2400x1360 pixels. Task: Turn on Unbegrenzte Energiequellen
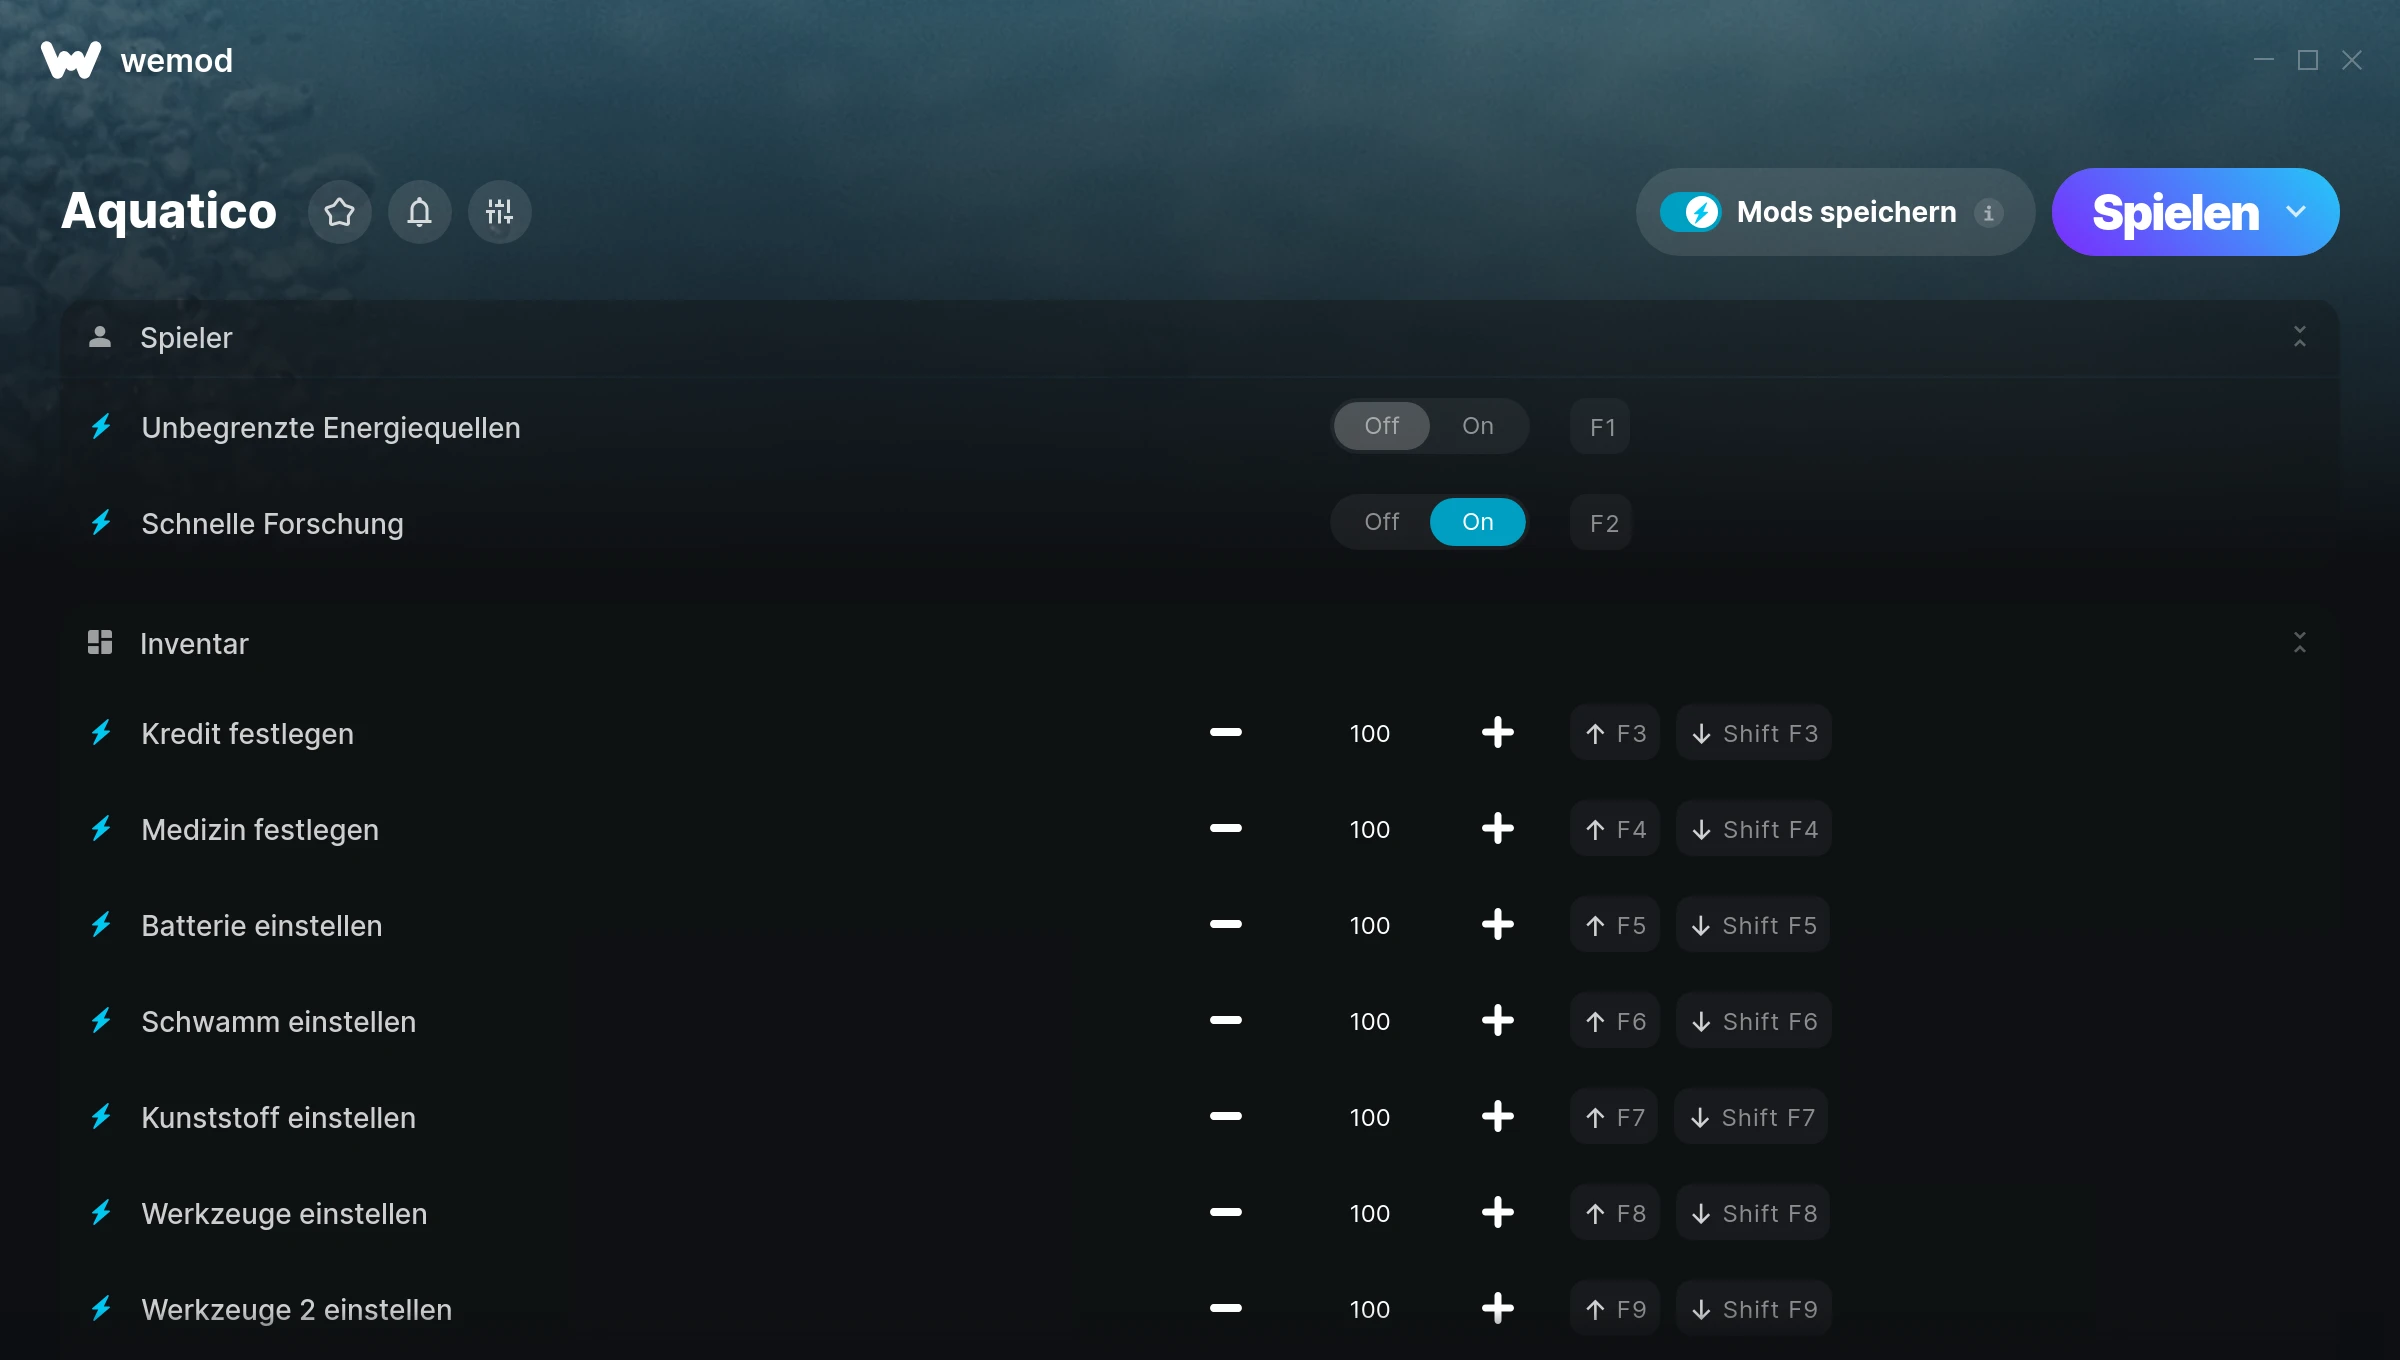1477,426
